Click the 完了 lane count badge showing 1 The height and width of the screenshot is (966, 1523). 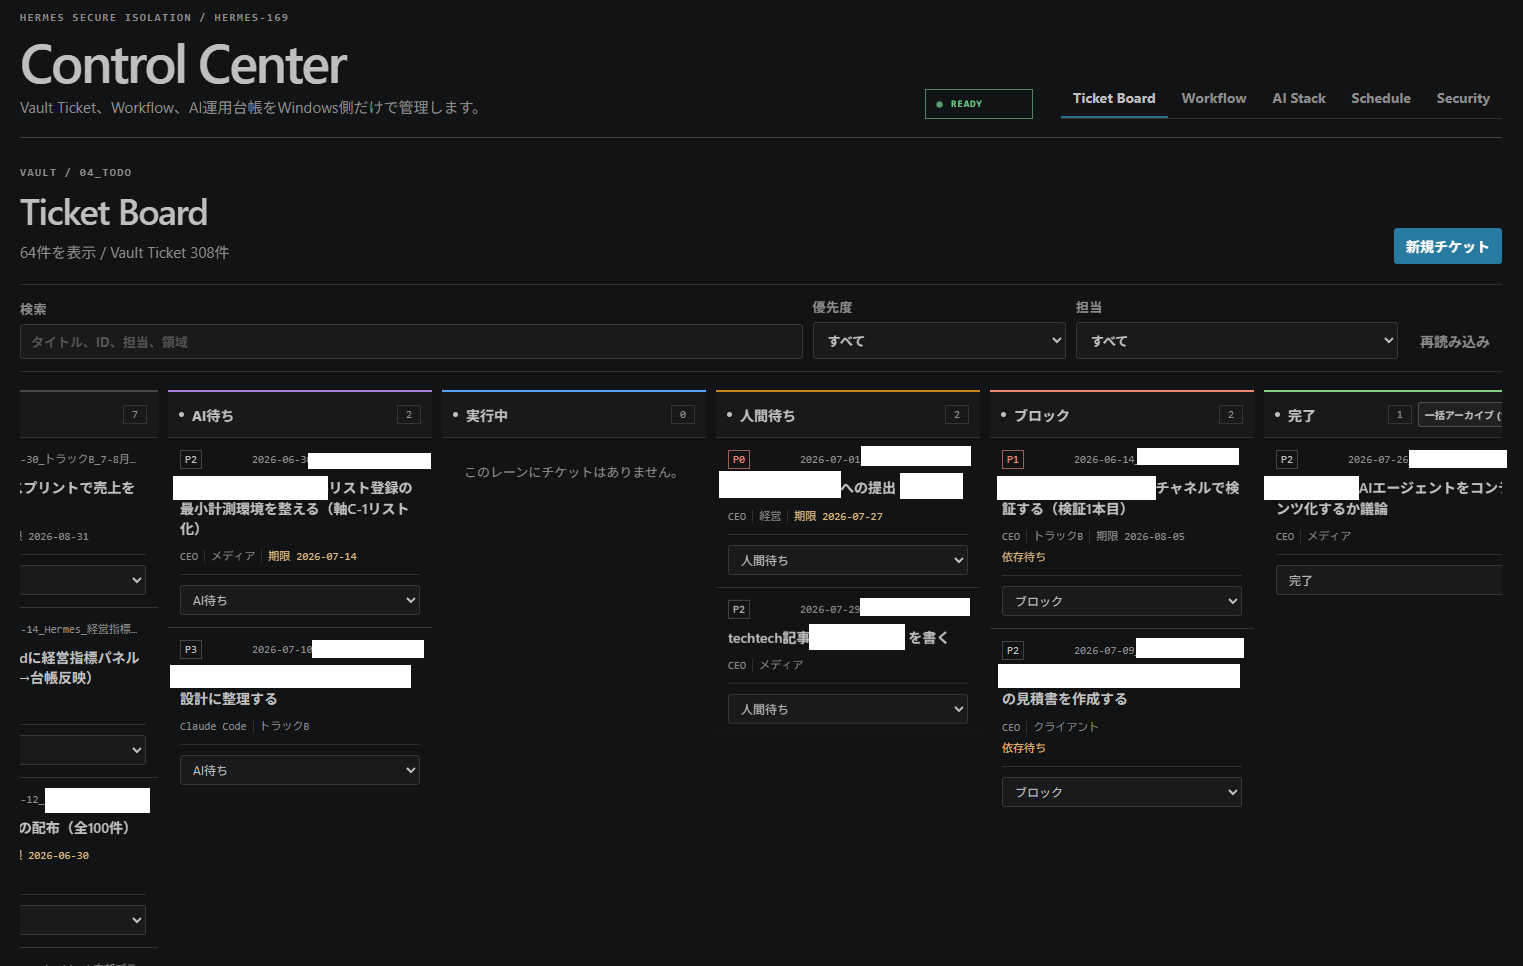[1399, 415]
